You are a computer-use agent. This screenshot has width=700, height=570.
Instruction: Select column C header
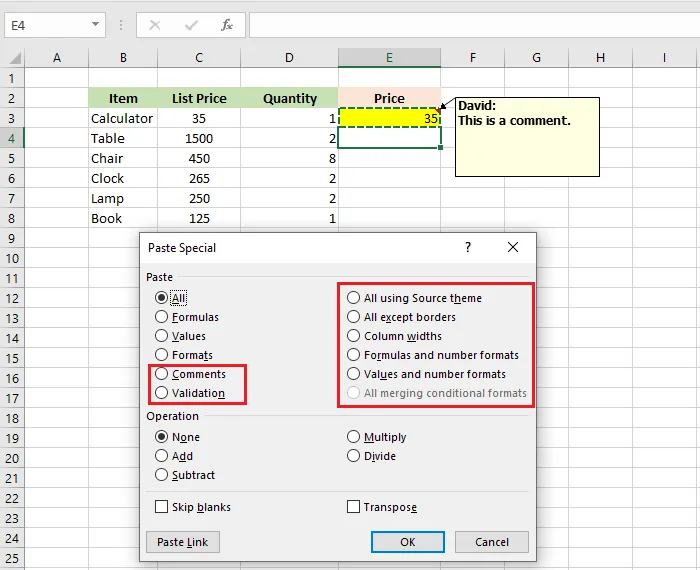199,58
